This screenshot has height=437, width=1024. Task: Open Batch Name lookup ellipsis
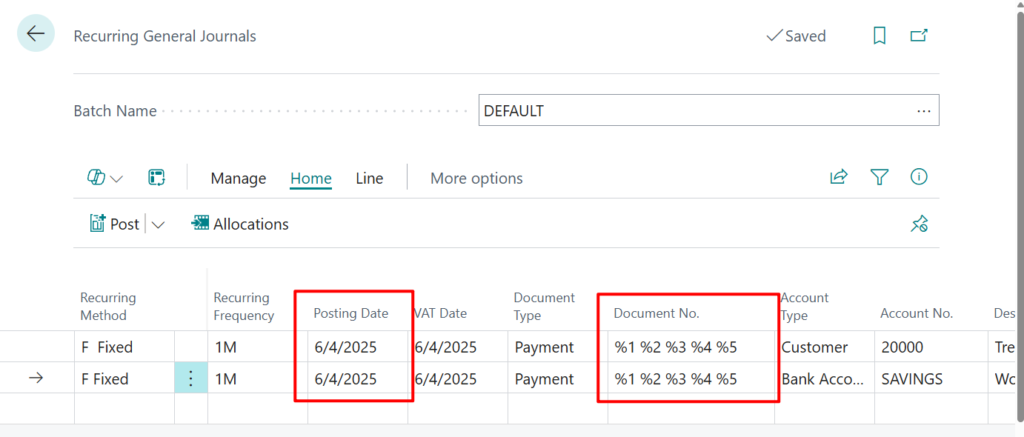923,111
